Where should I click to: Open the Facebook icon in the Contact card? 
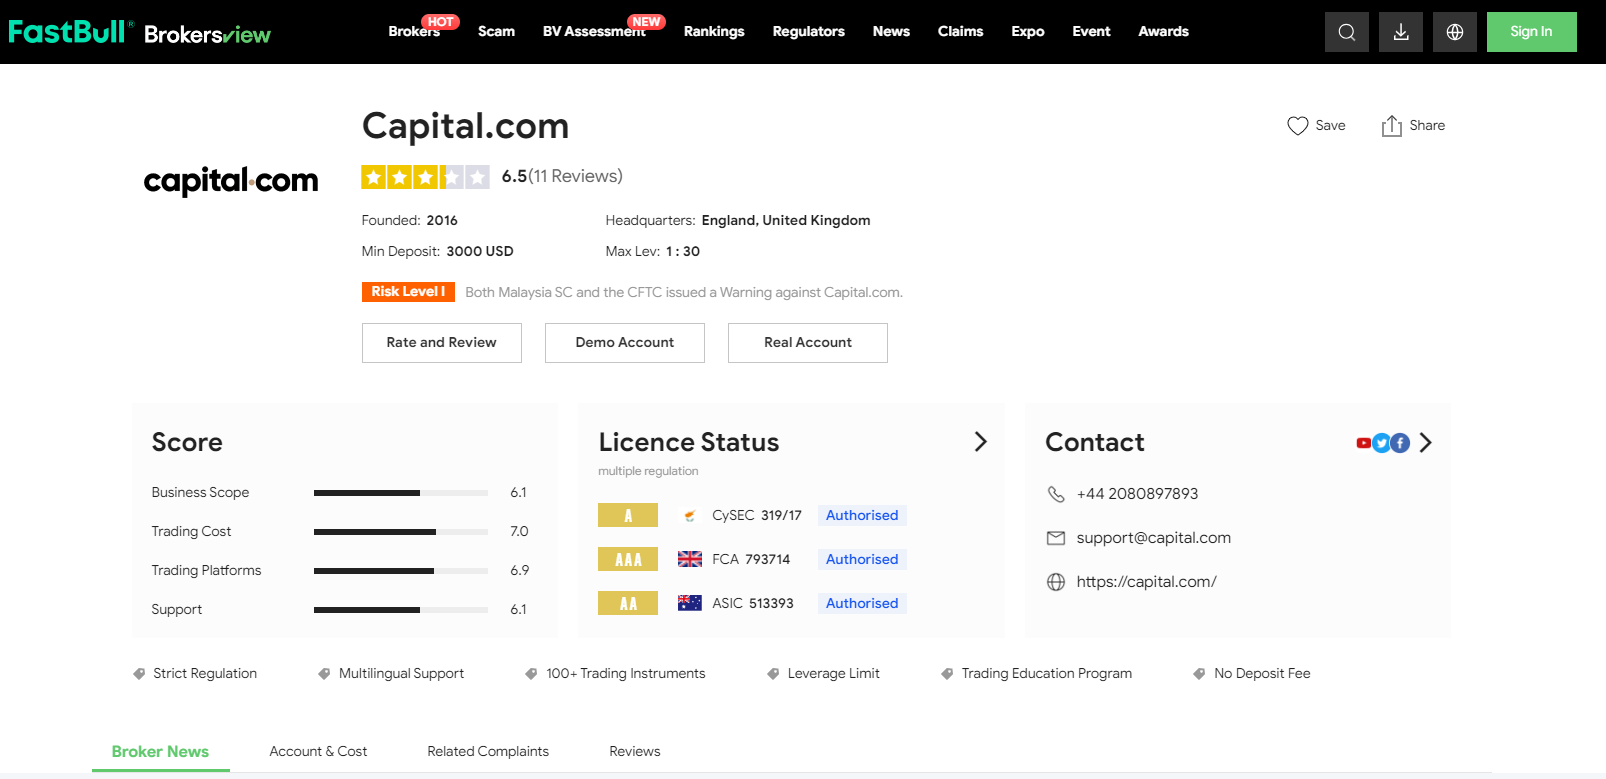pos(1400,443)
